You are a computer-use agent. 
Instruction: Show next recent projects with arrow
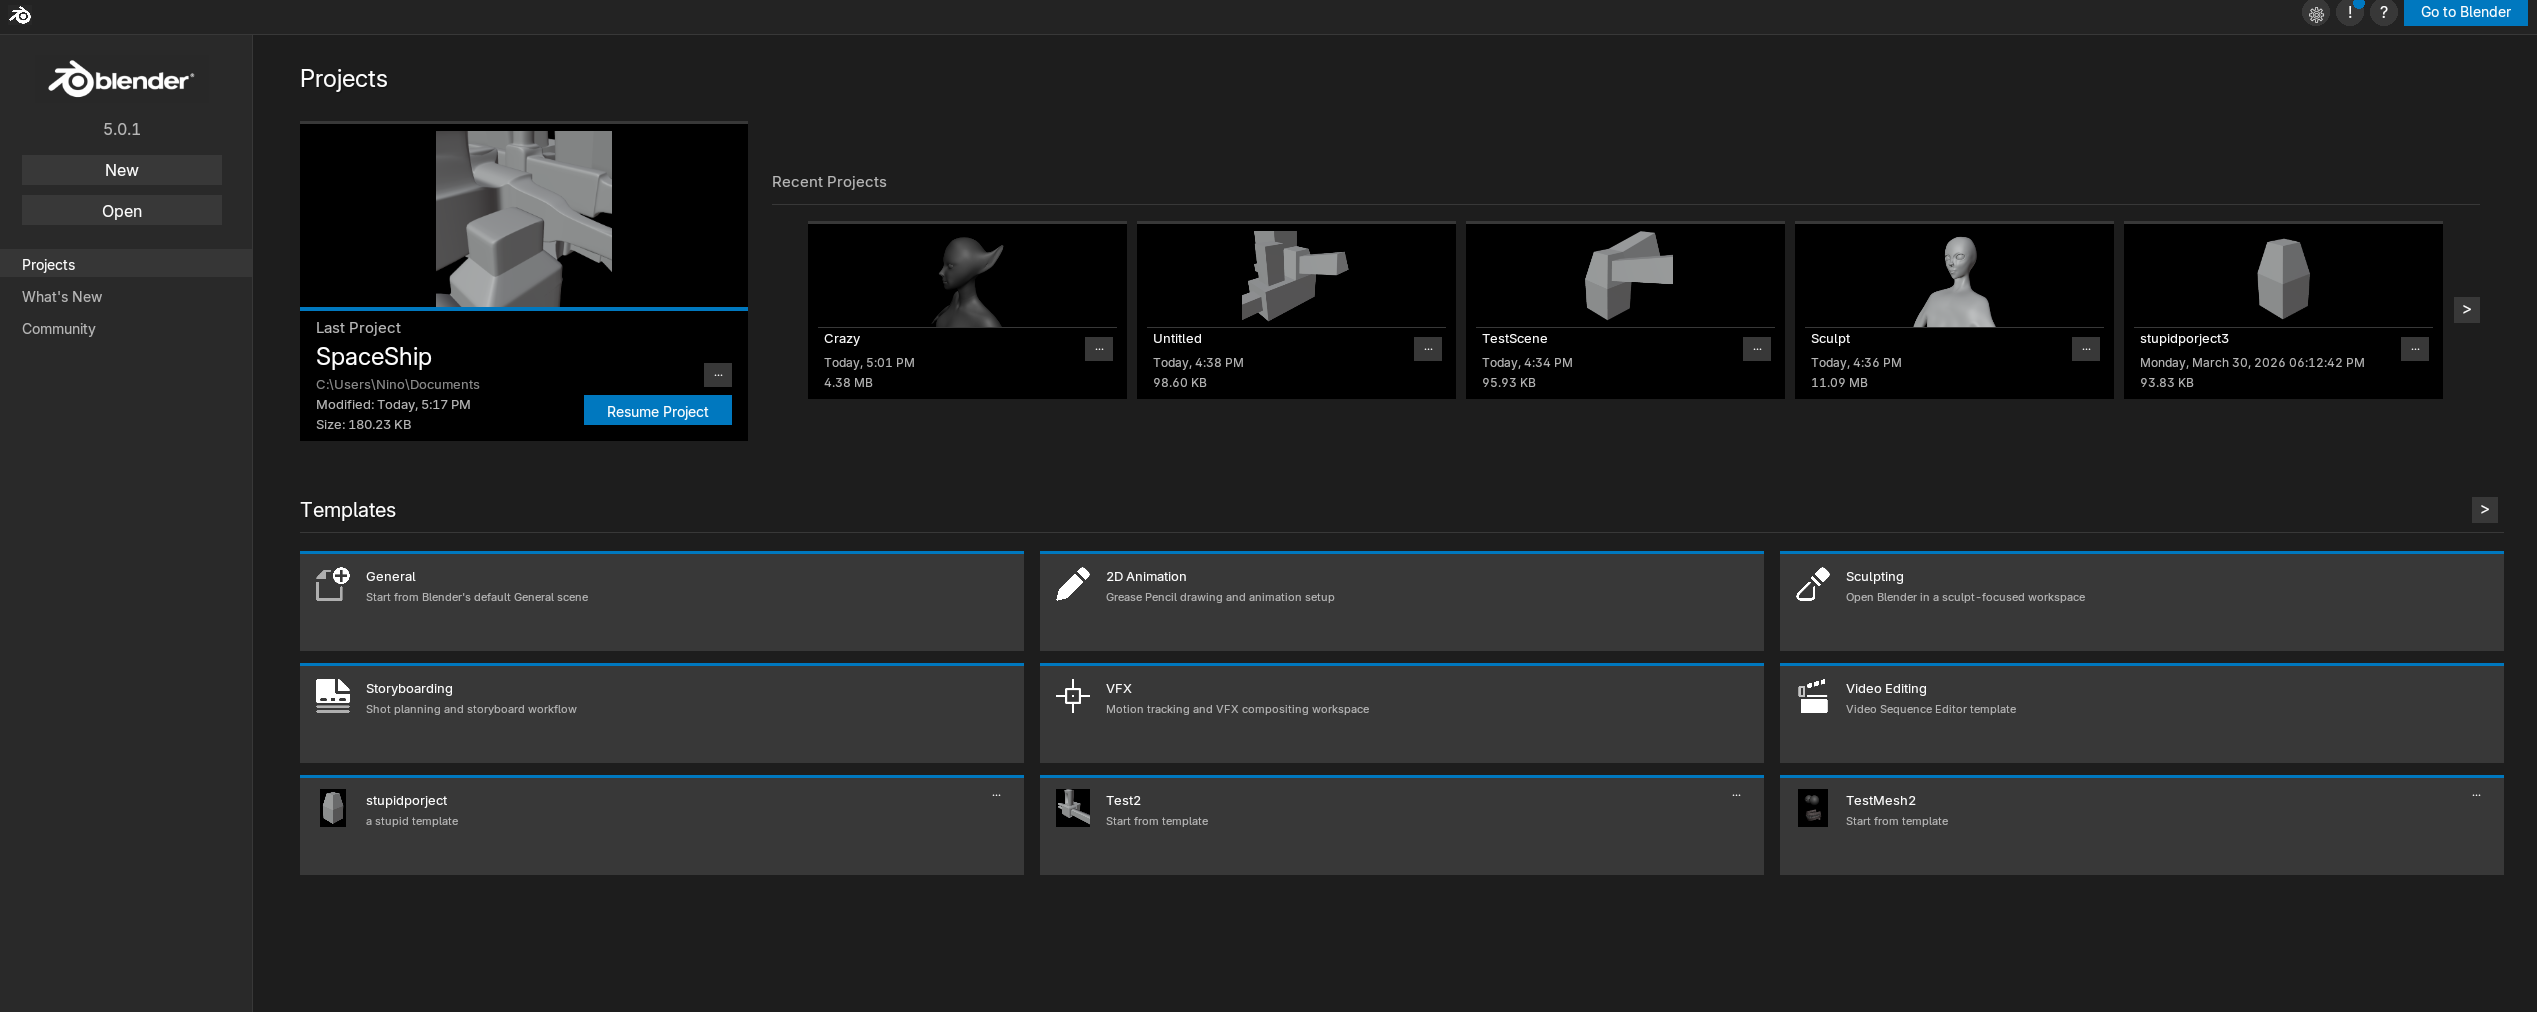[2467, 310]
